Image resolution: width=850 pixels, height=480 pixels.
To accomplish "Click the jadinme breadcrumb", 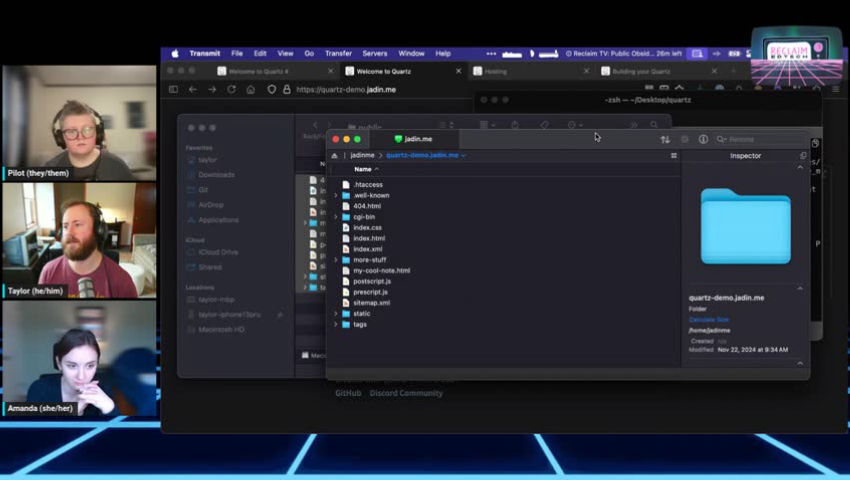I will click(x=362, y=156).
